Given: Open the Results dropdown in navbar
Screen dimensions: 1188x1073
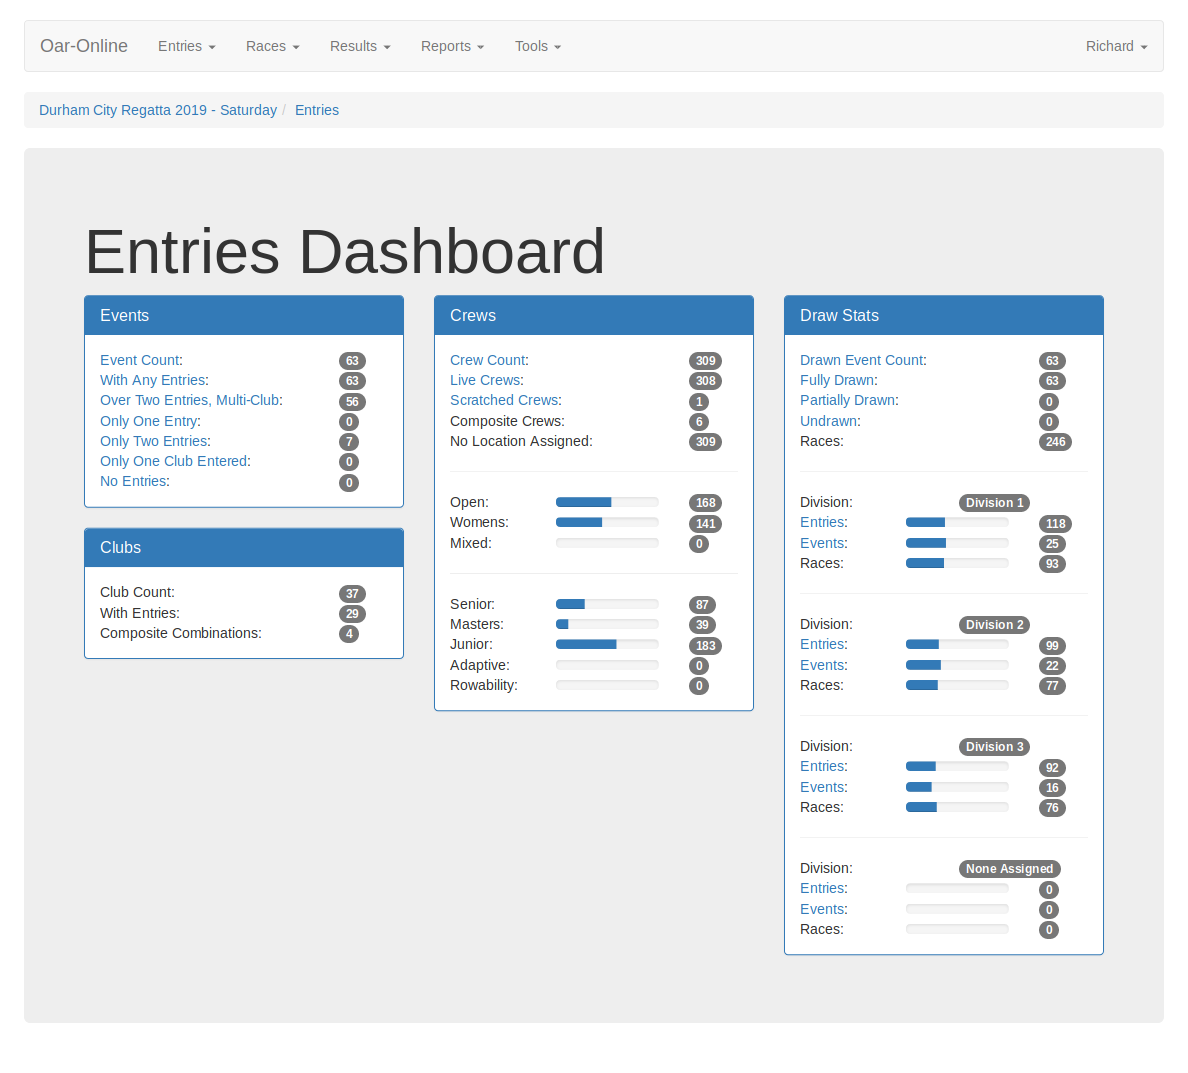Looking at the screenshot, I should [360, 46].
